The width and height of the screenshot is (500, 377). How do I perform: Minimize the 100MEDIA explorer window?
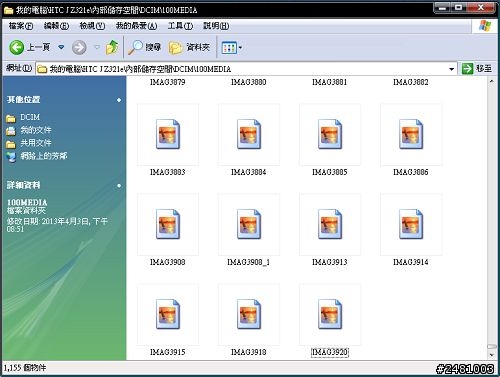click(443, 7)
